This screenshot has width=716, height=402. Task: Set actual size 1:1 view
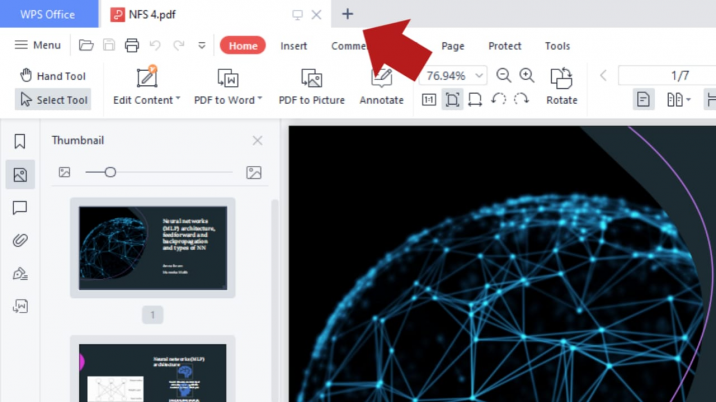pos(429,100)
